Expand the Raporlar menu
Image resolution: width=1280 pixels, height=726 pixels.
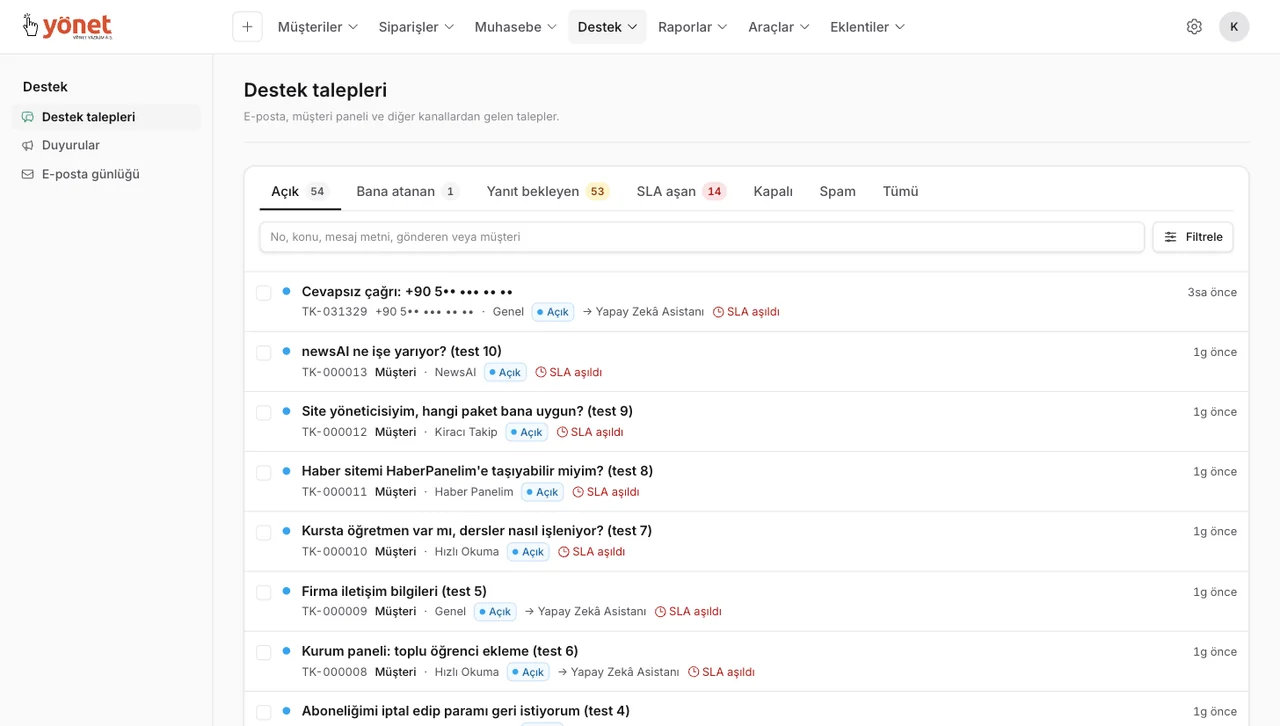point(693,27)
